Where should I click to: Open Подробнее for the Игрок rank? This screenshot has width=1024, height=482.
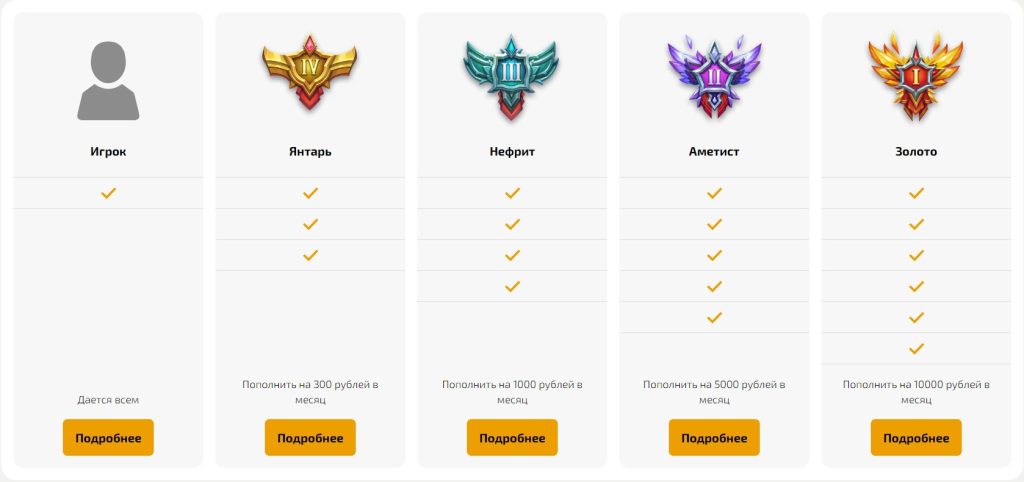point(108,438)
